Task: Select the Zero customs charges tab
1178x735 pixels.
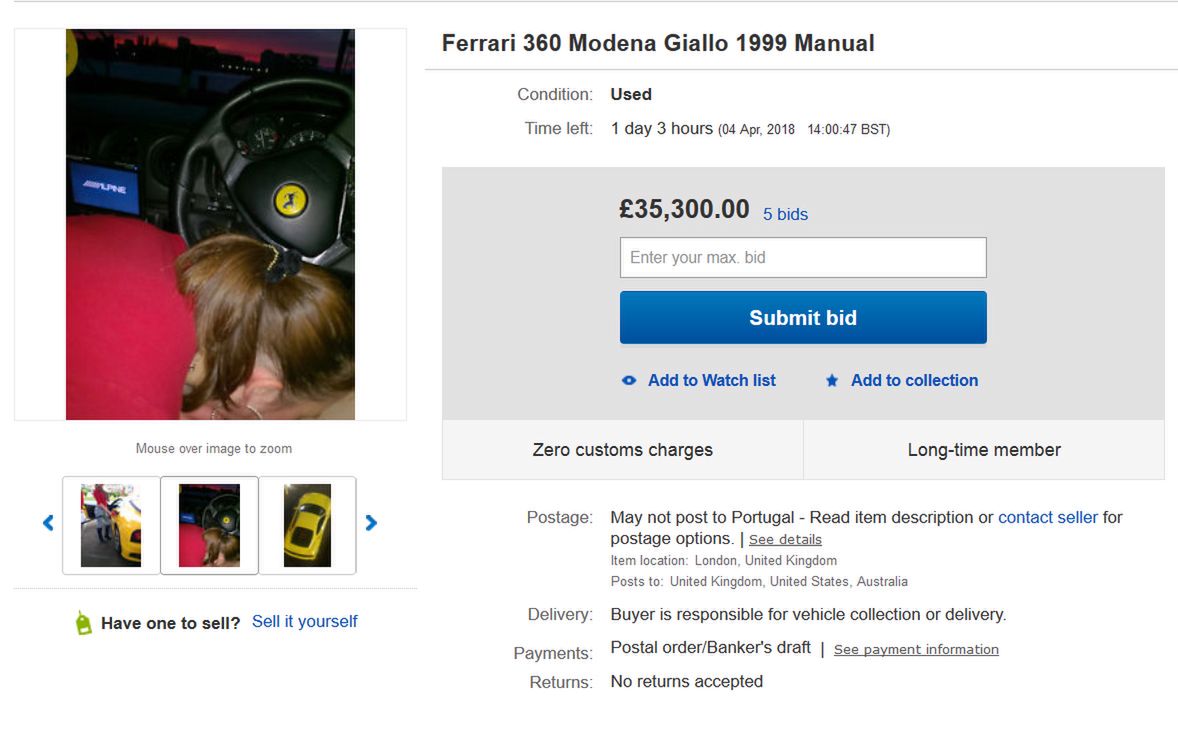Action: 623,449
